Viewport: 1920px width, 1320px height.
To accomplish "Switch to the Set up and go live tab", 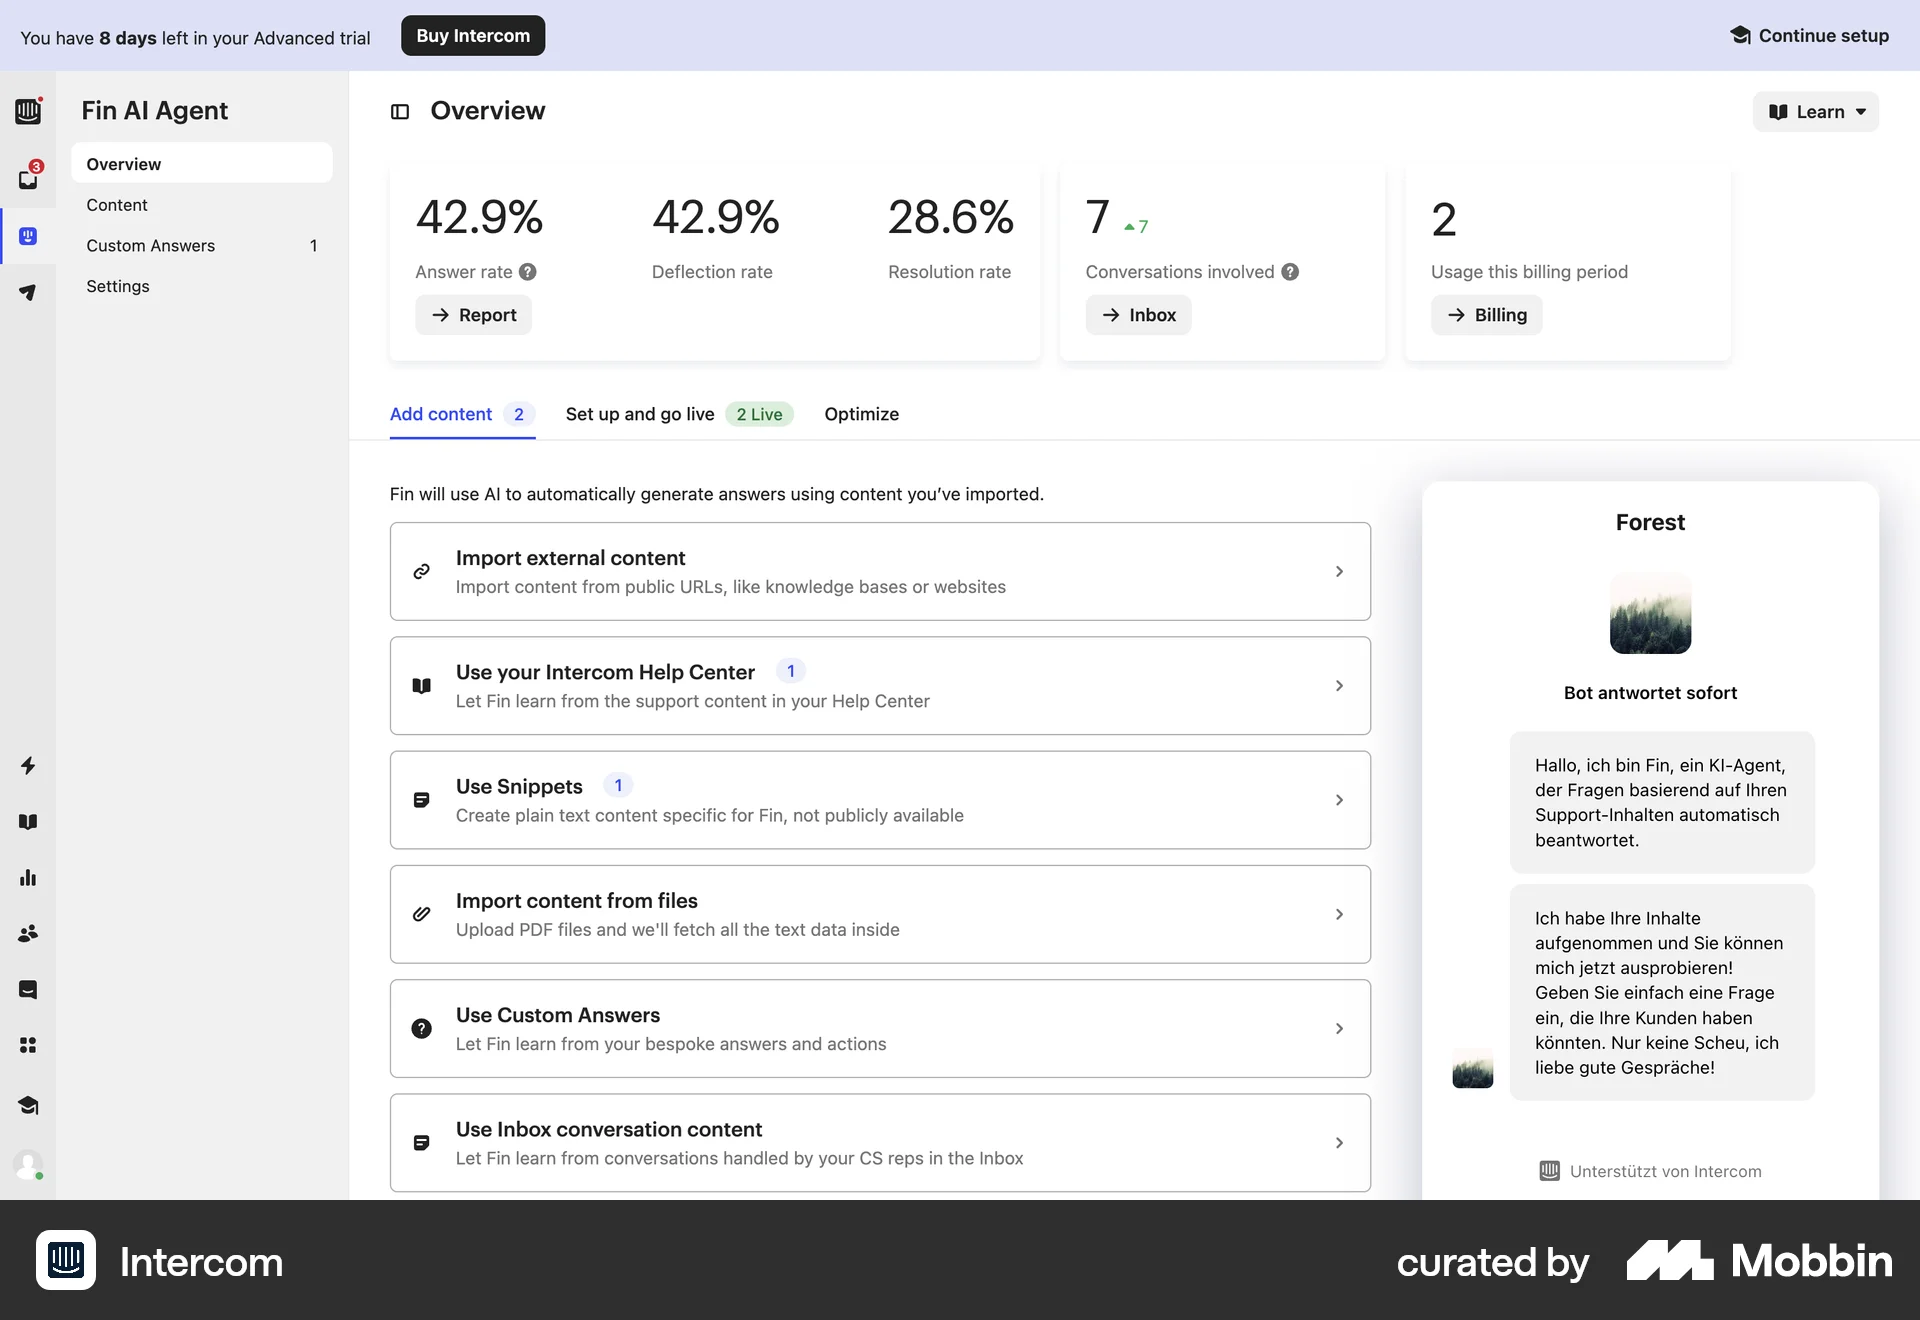I will (640, 414).
